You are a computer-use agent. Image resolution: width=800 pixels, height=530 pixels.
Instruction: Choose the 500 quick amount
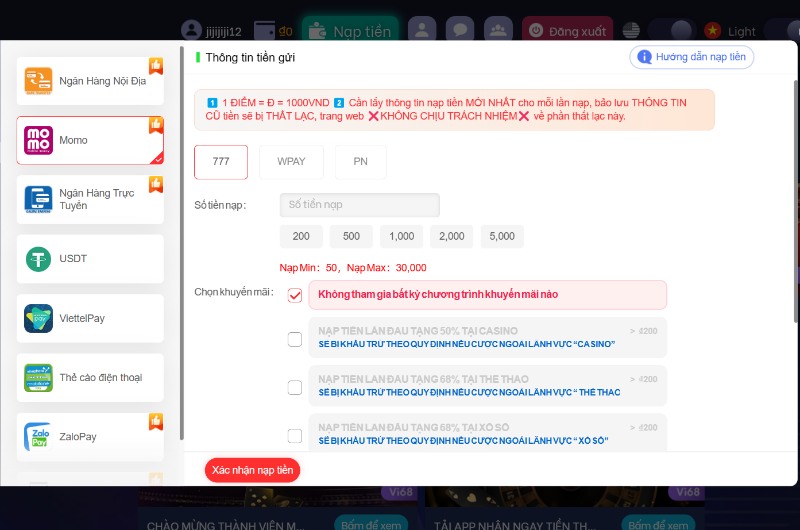(x=351, y=237)
